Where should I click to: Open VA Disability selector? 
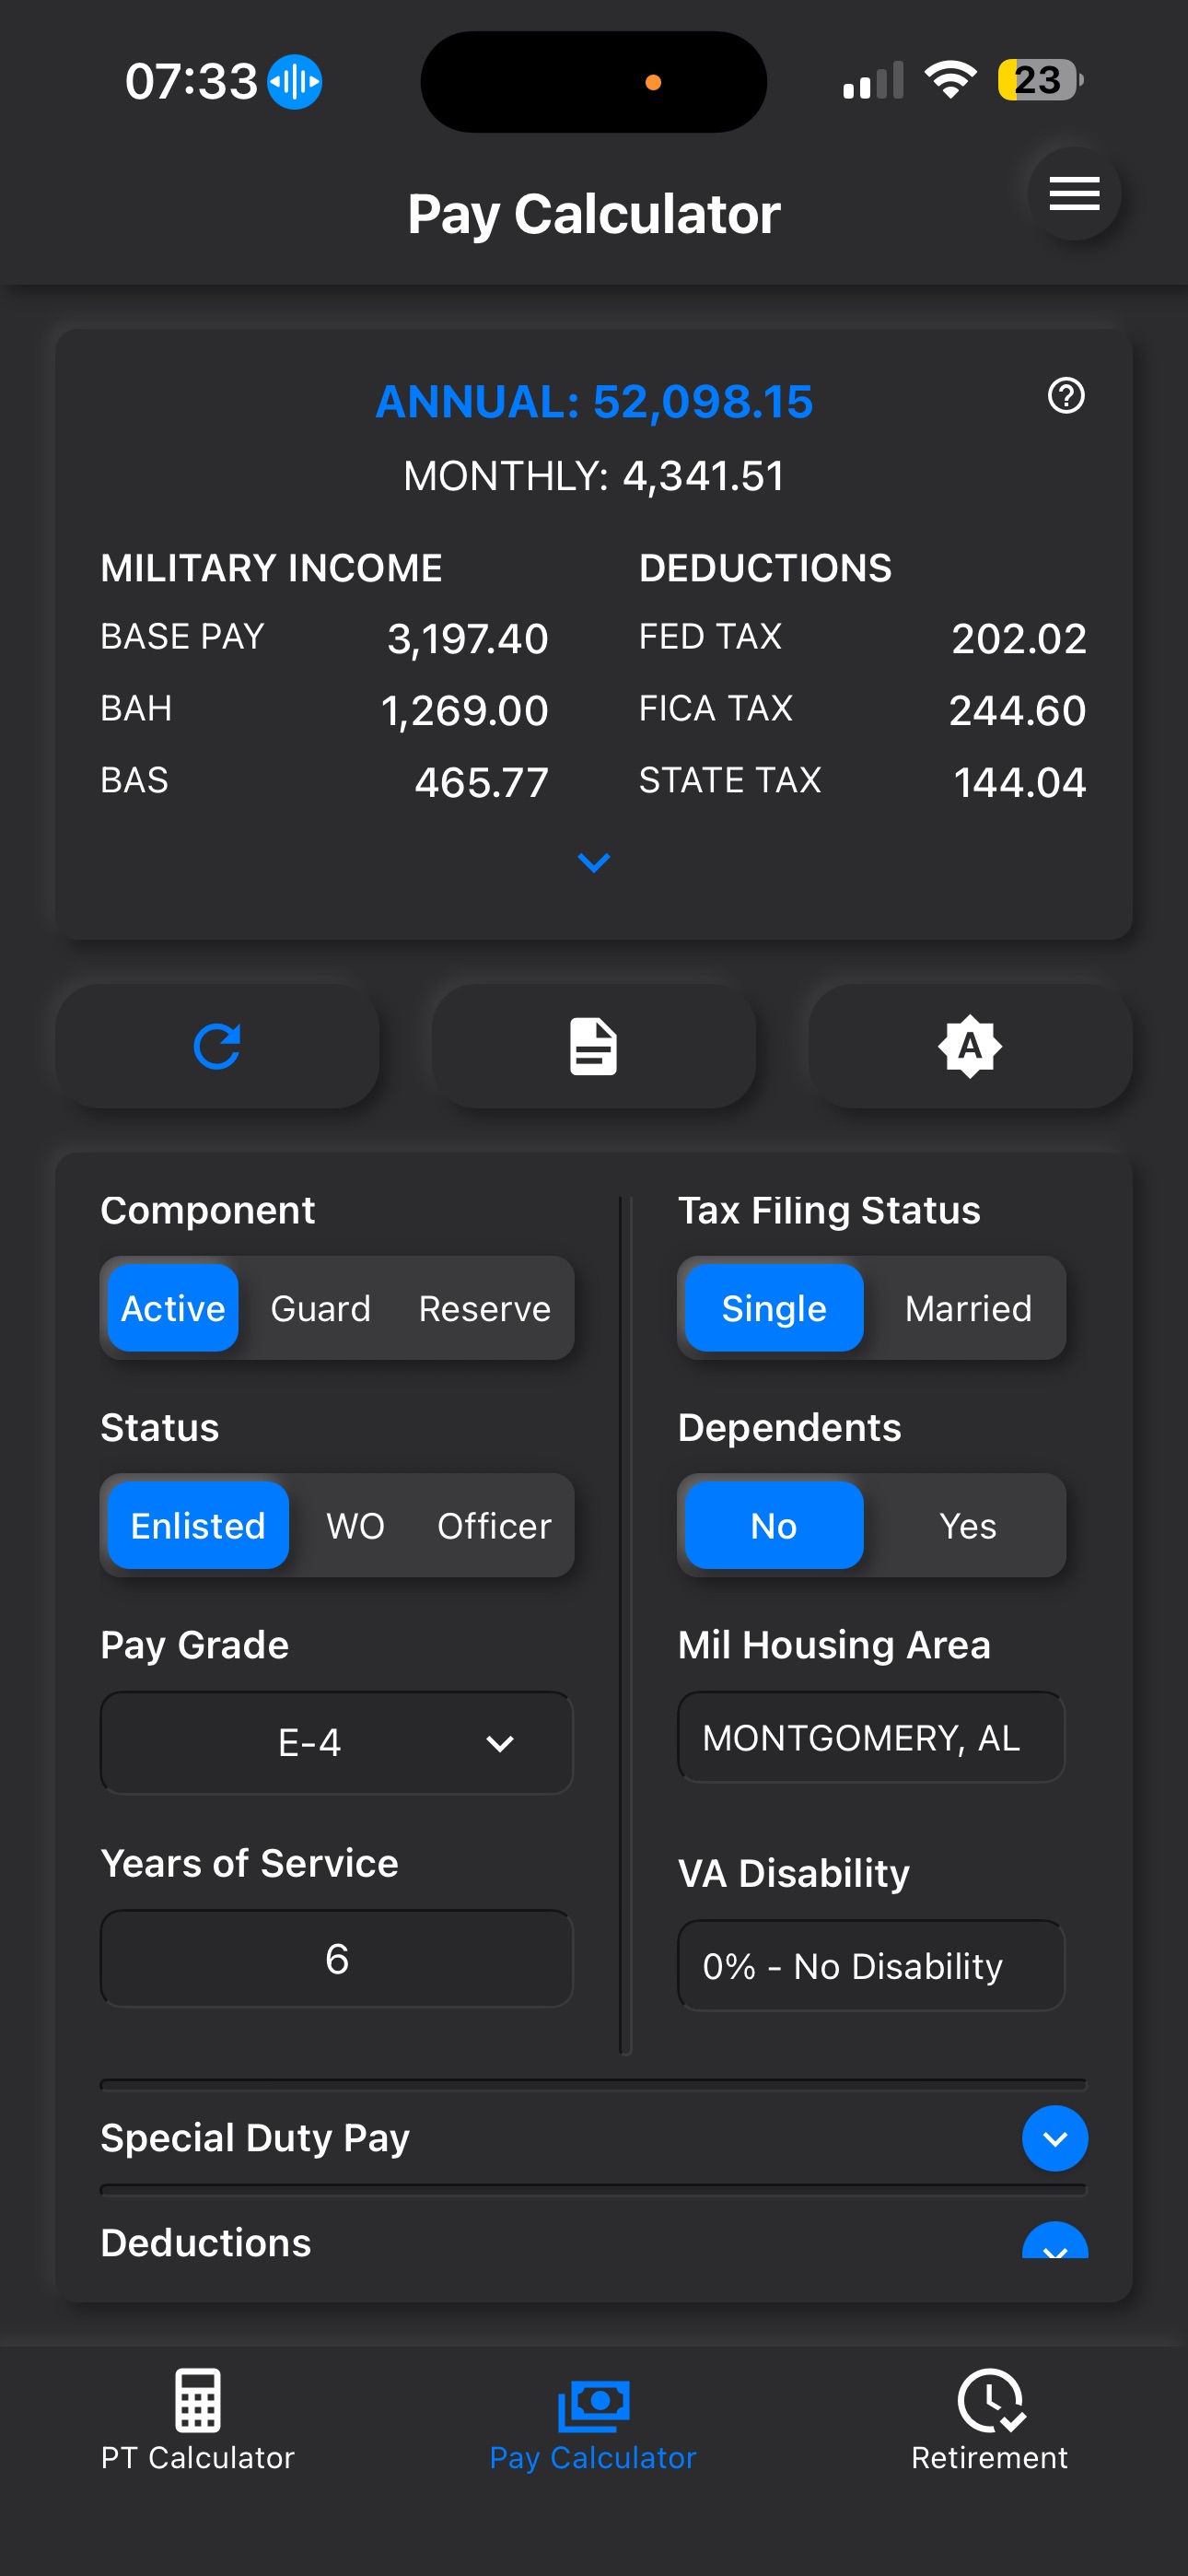(x=871, y=1965)
